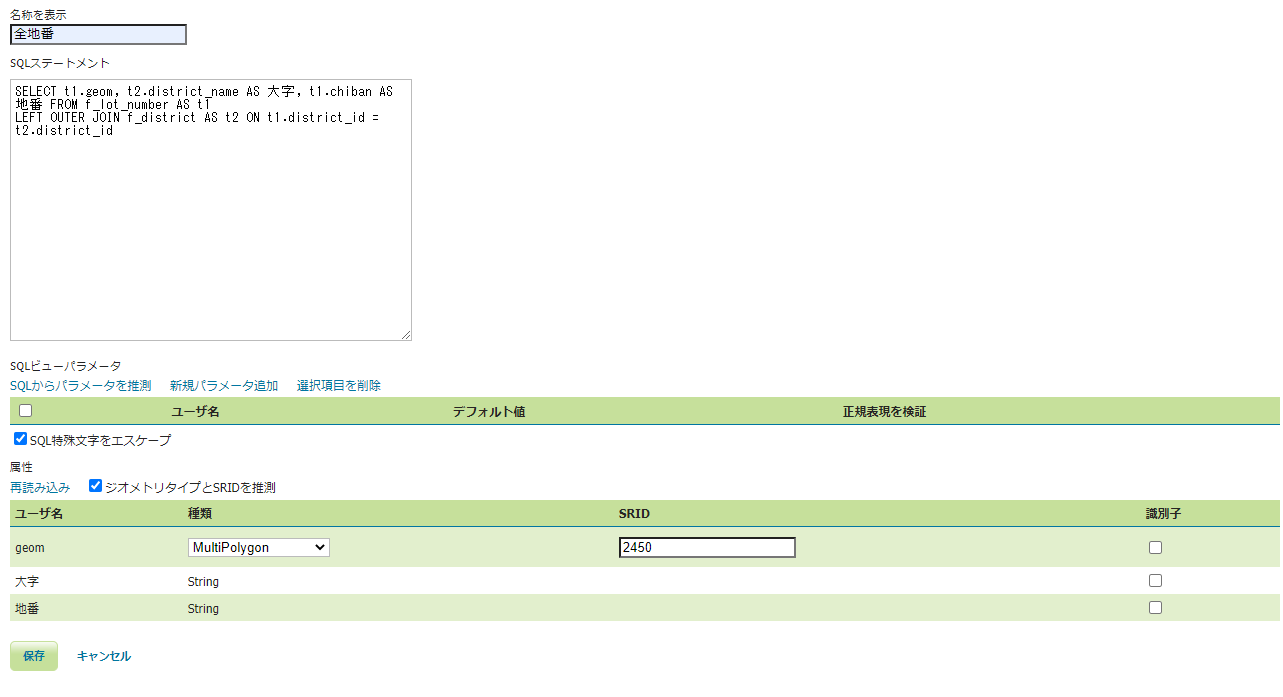
Task: Click the 選択項目を削除 link
Action: [x=339, y=385]
